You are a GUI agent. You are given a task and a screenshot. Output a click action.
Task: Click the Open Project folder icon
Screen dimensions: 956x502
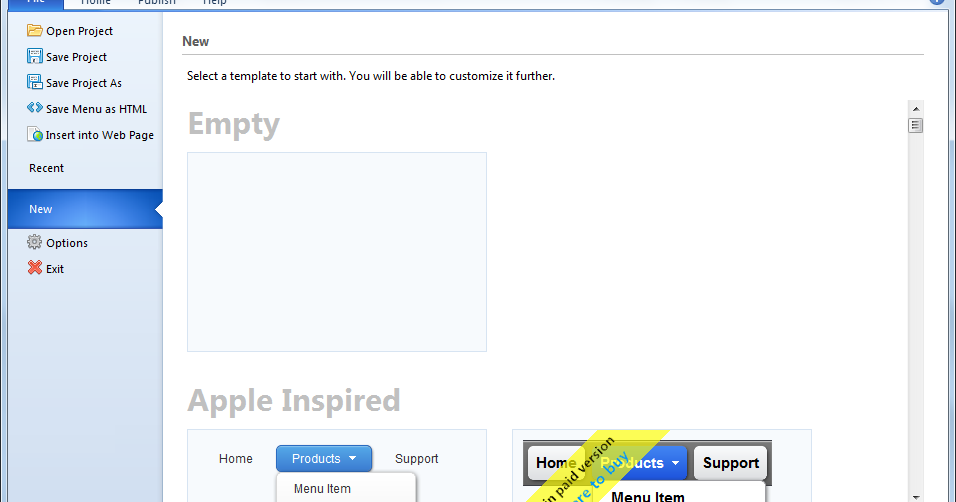pos(35,30)
